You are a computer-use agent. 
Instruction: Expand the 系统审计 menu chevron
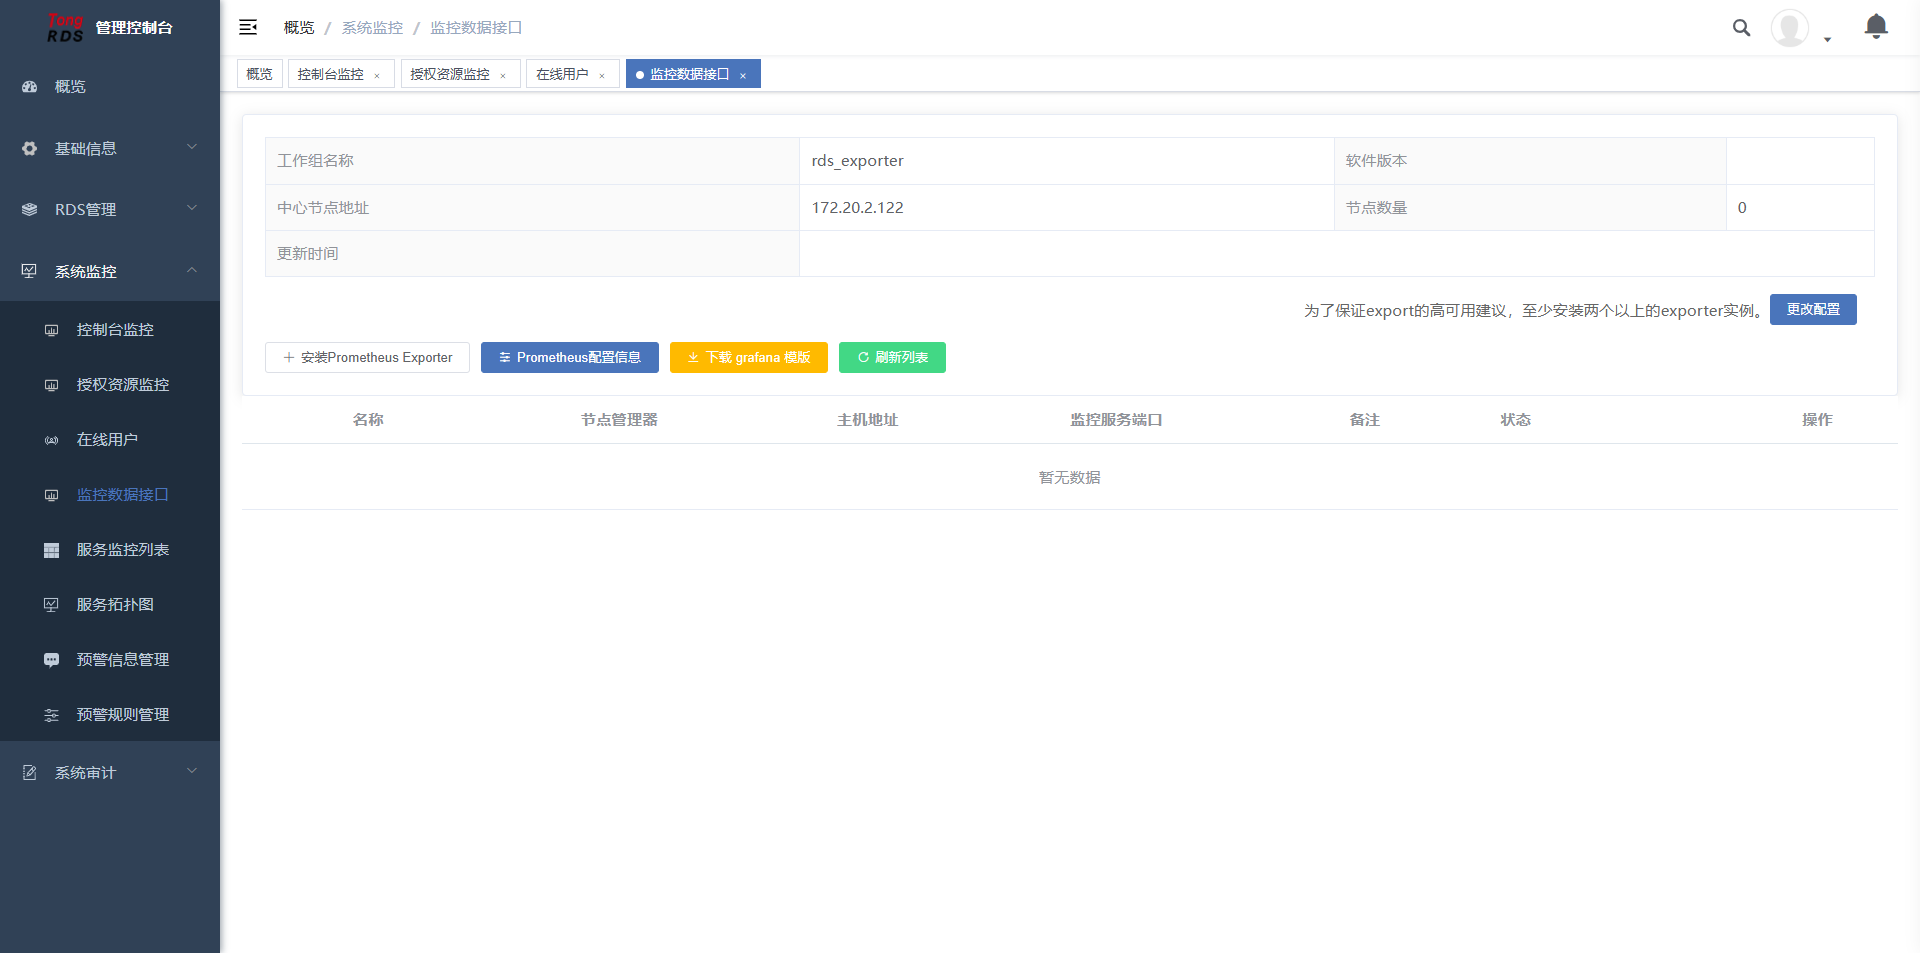click(x=192, y=772)
